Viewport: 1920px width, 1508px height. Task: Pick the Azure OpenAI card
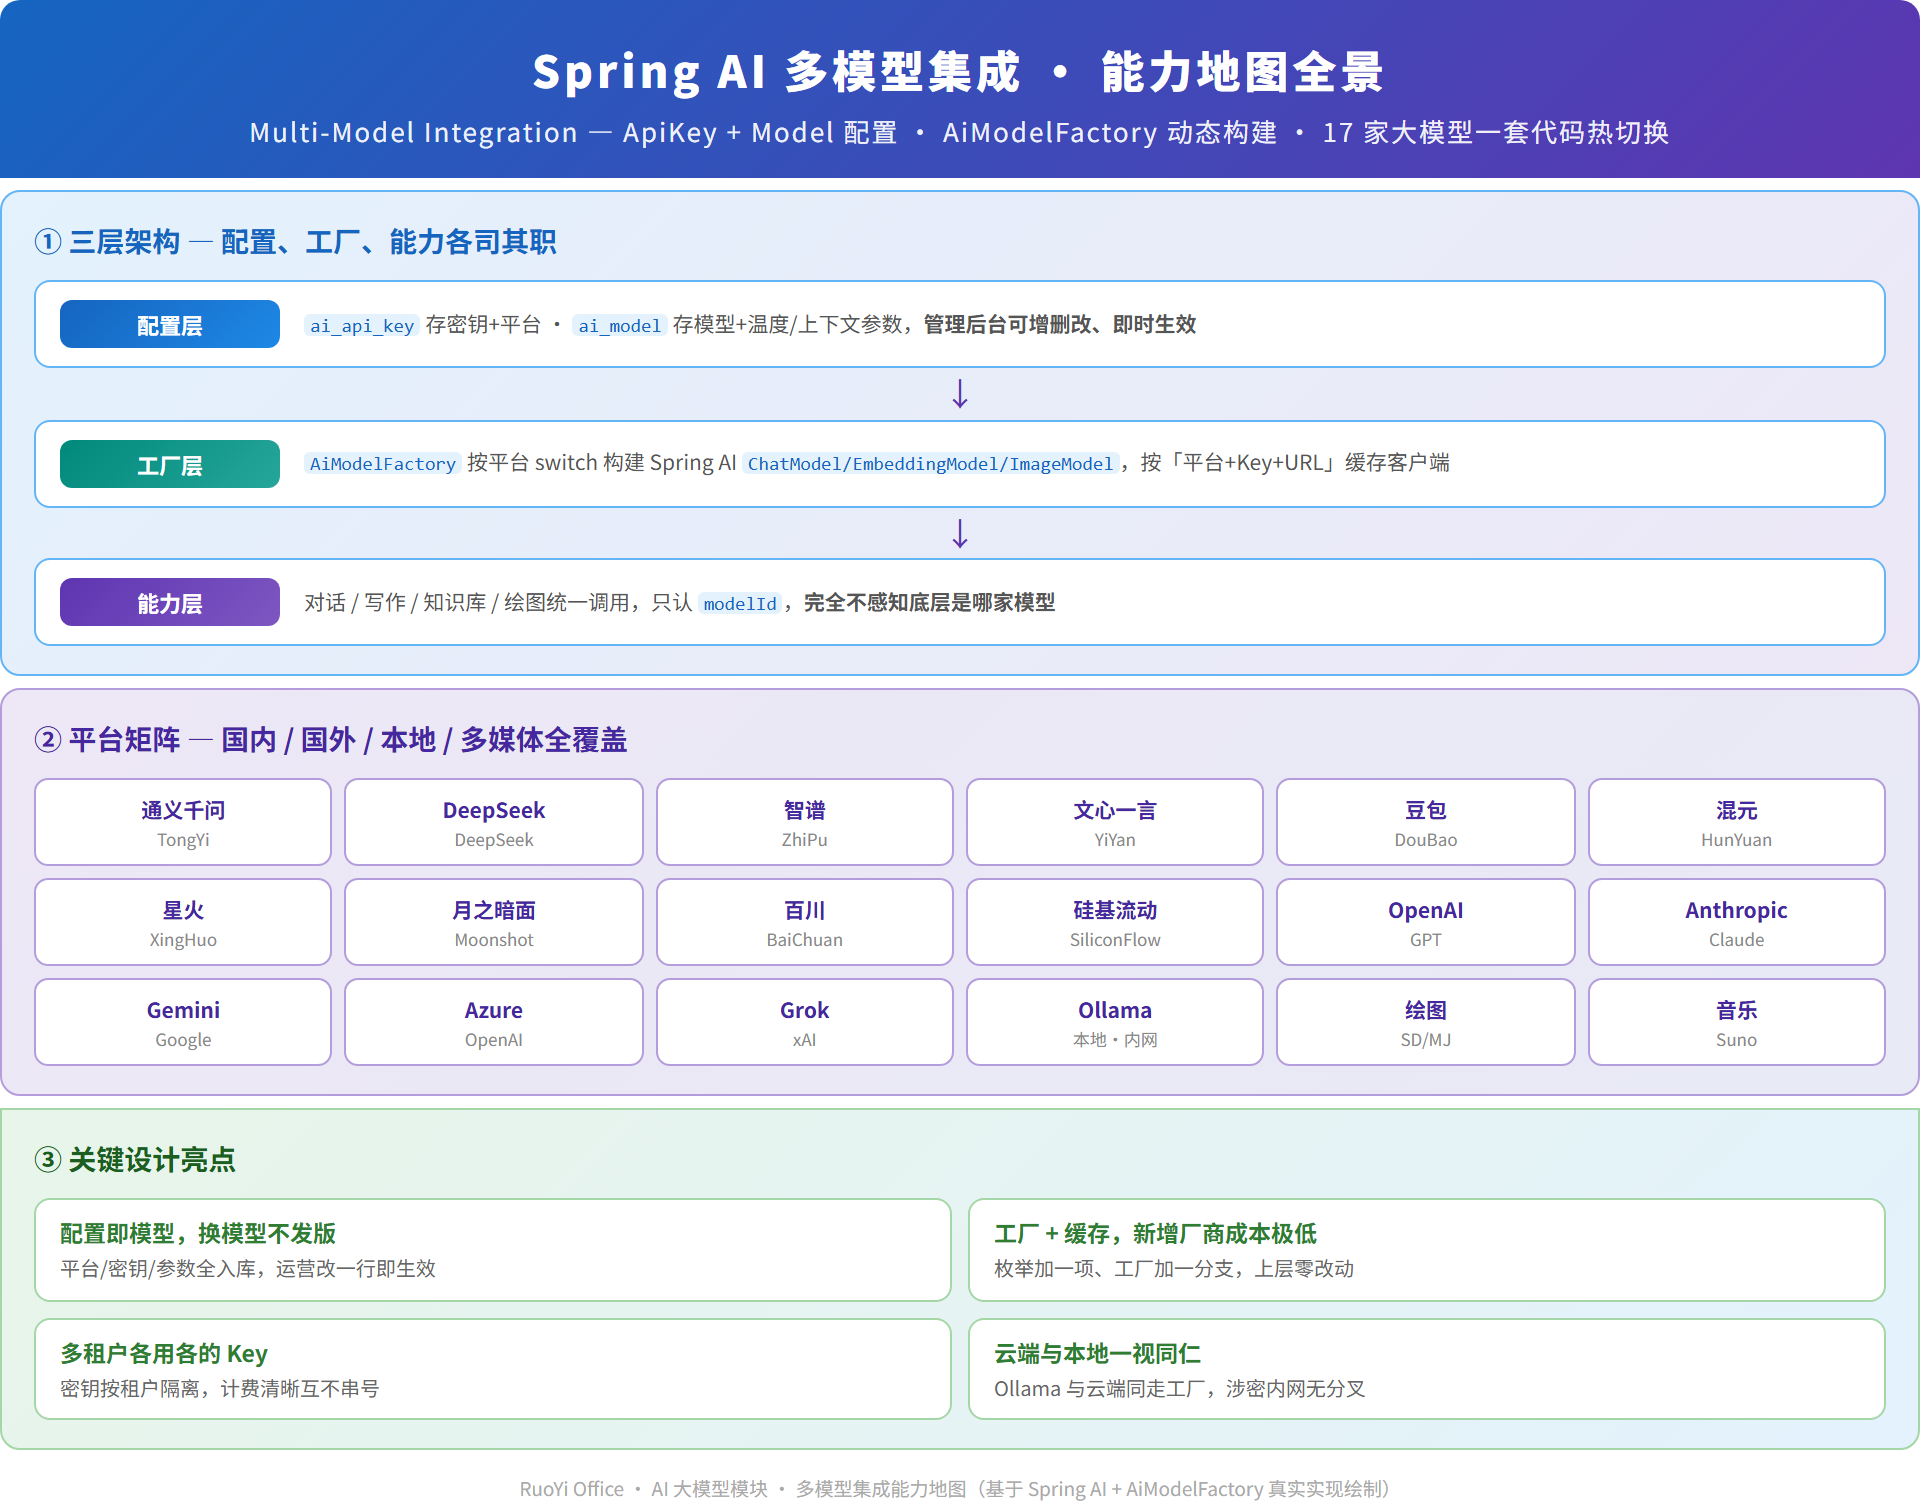coord(494,1022)
